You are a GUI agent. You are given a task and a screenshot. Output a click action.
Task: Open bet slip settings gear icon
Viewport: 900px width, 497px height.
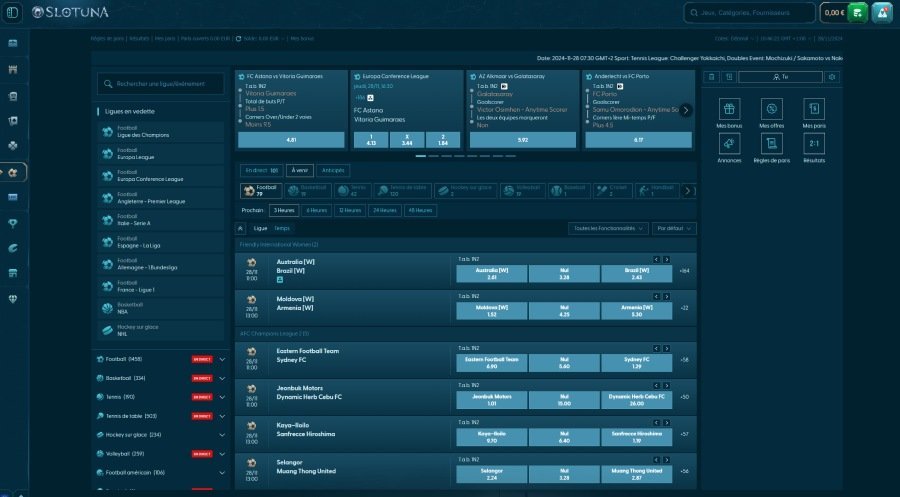click(x=832, y=77)
